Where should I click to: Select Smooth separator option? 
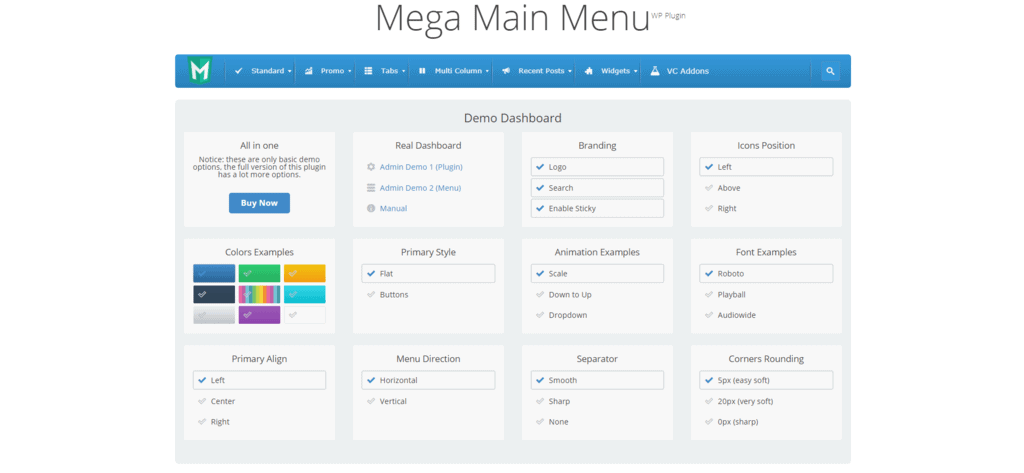point(598,380)
